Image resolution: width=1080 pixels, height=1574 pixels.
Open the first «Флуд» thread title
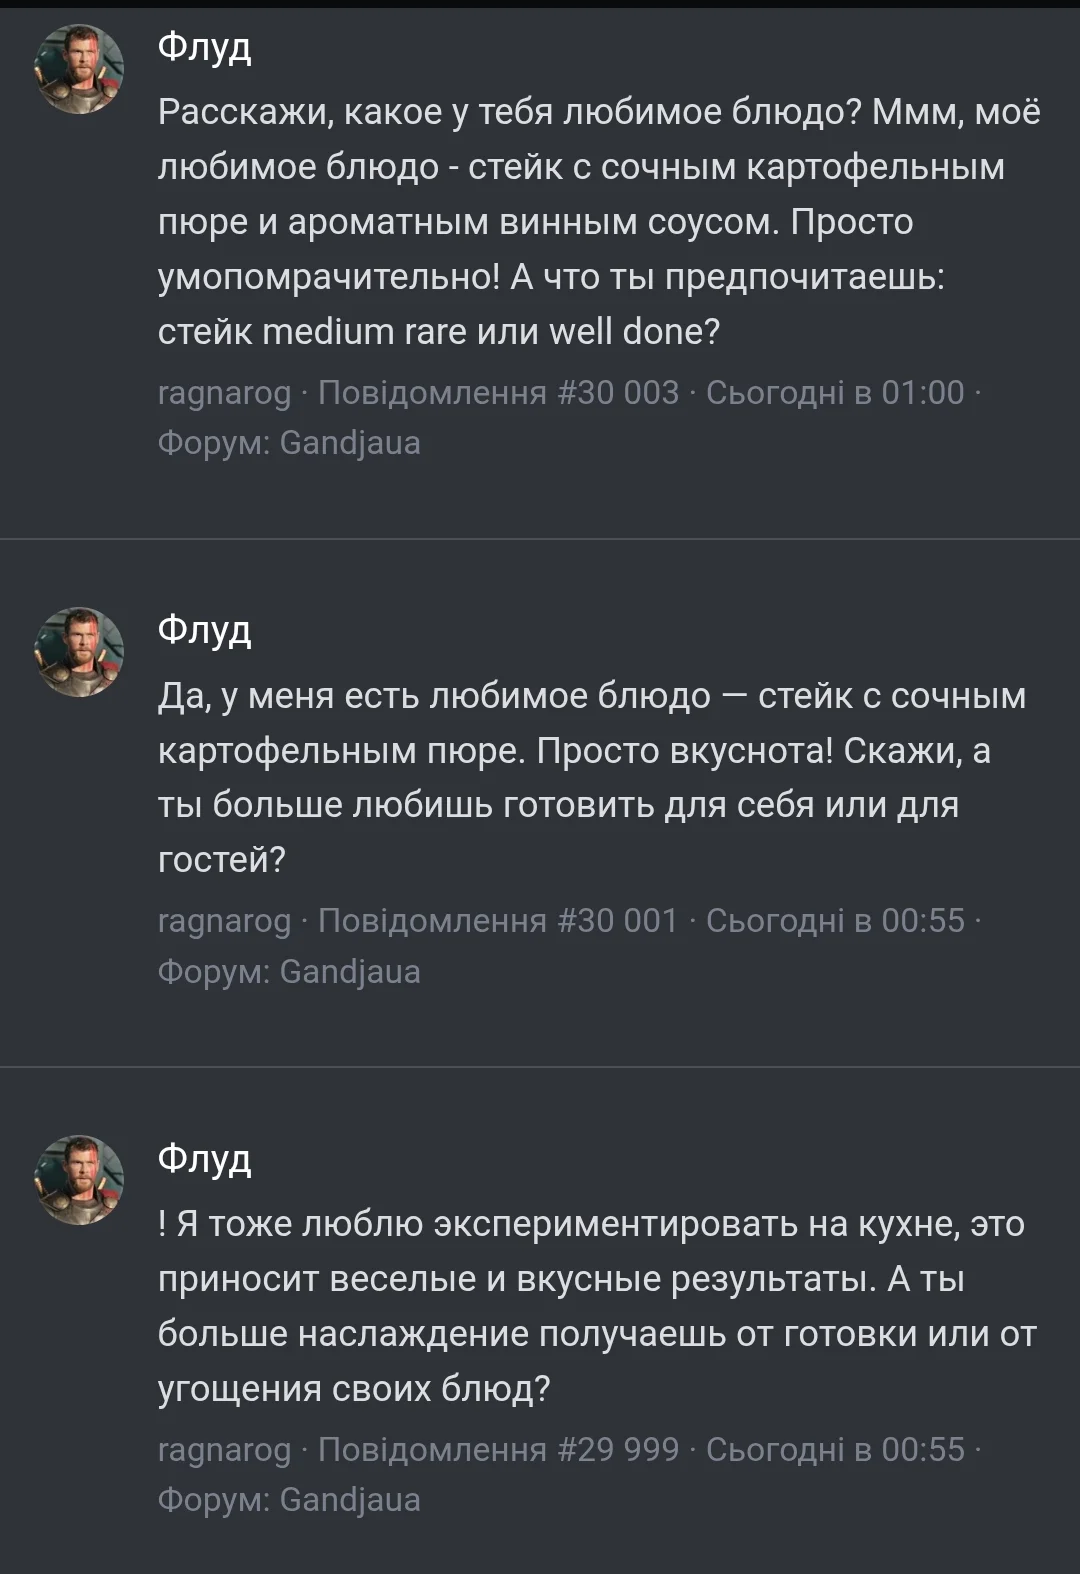tap(206, 47)
